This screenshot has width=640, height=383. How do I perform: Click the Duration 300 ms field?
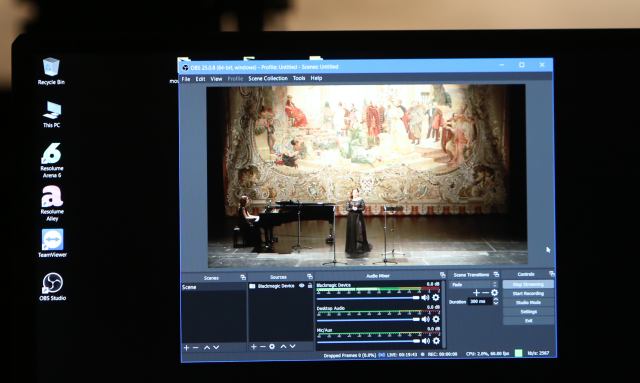(x=480, y=301)
